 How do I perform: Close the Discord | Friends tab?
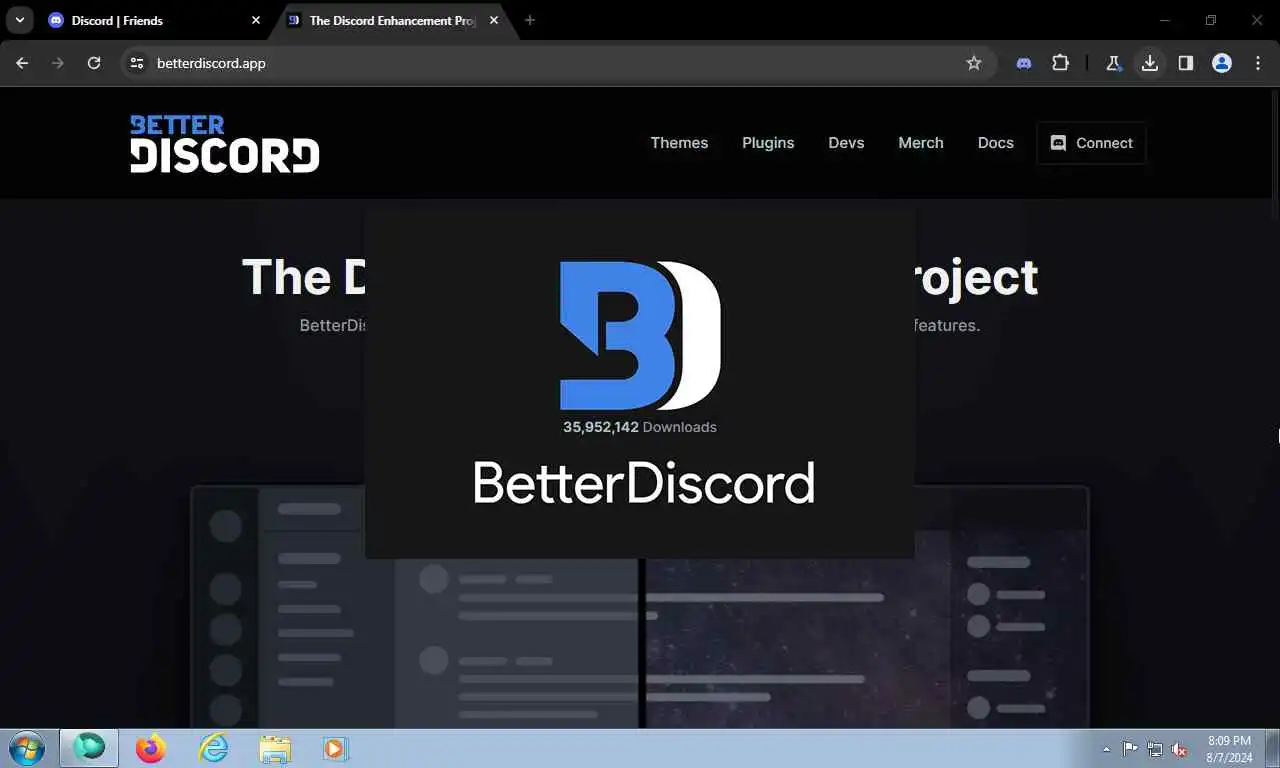click(x=256, y=20)
